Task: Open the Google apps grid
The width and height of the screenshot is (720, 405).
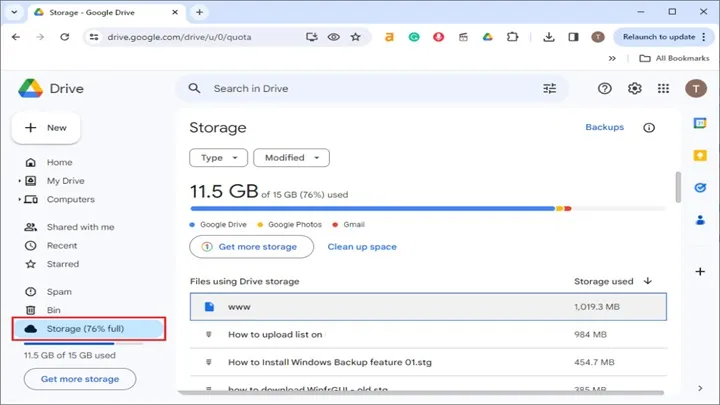Action: [x=663, y=88]
